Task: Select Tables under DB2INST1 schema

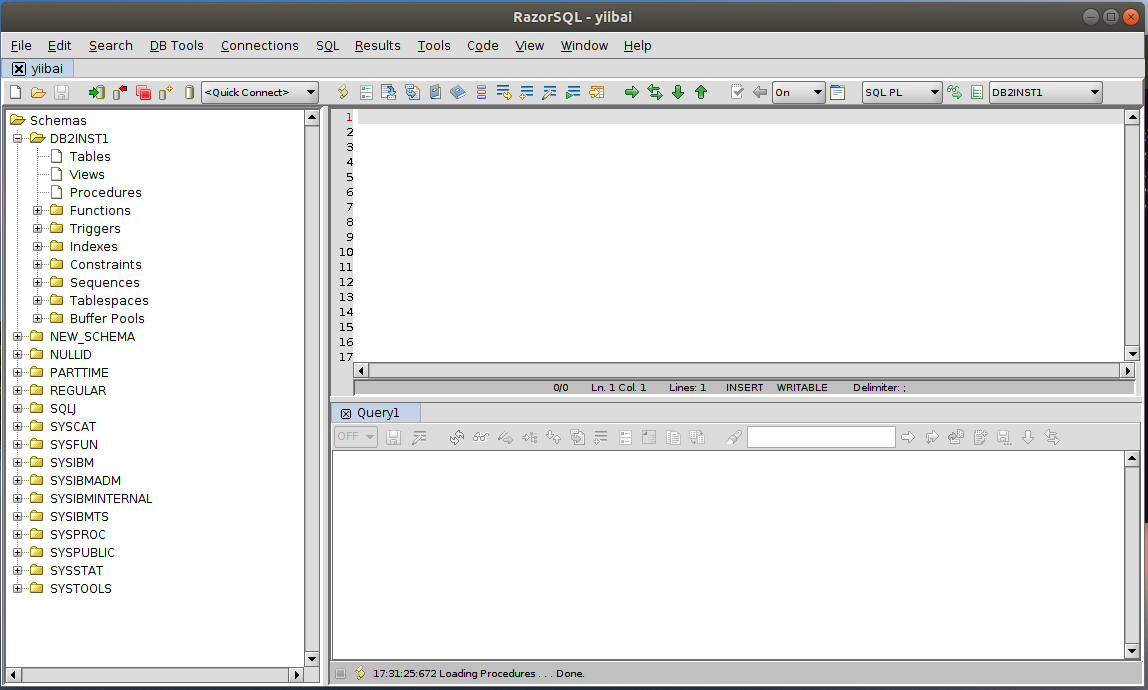Action: [x=90, y=156]
